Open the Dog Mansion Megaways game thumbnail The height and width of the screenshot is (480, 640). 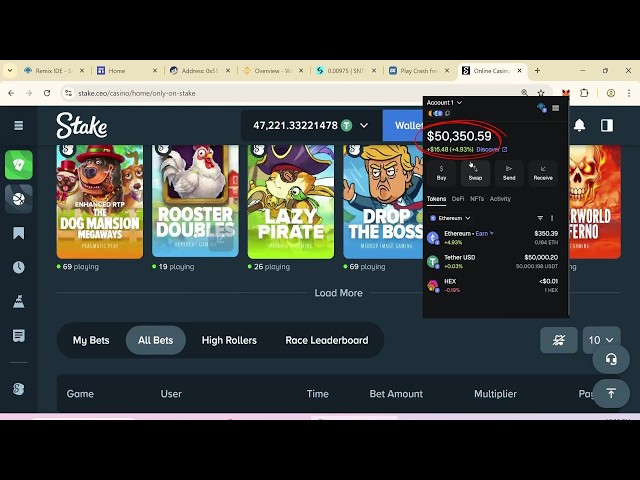tap(100, 202)
